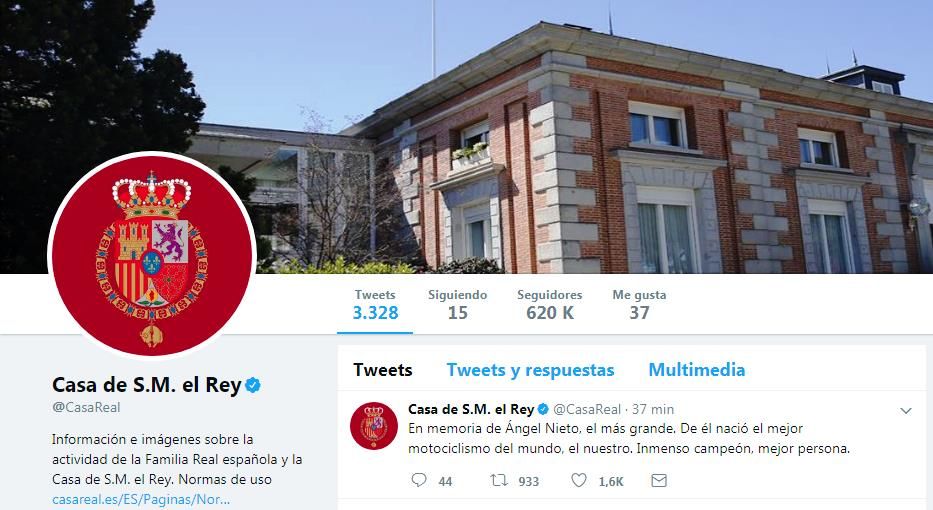This screenshot has width=933, height=510.
Task: Like the tweet with heart icon
Action: [x=579, y=480]
